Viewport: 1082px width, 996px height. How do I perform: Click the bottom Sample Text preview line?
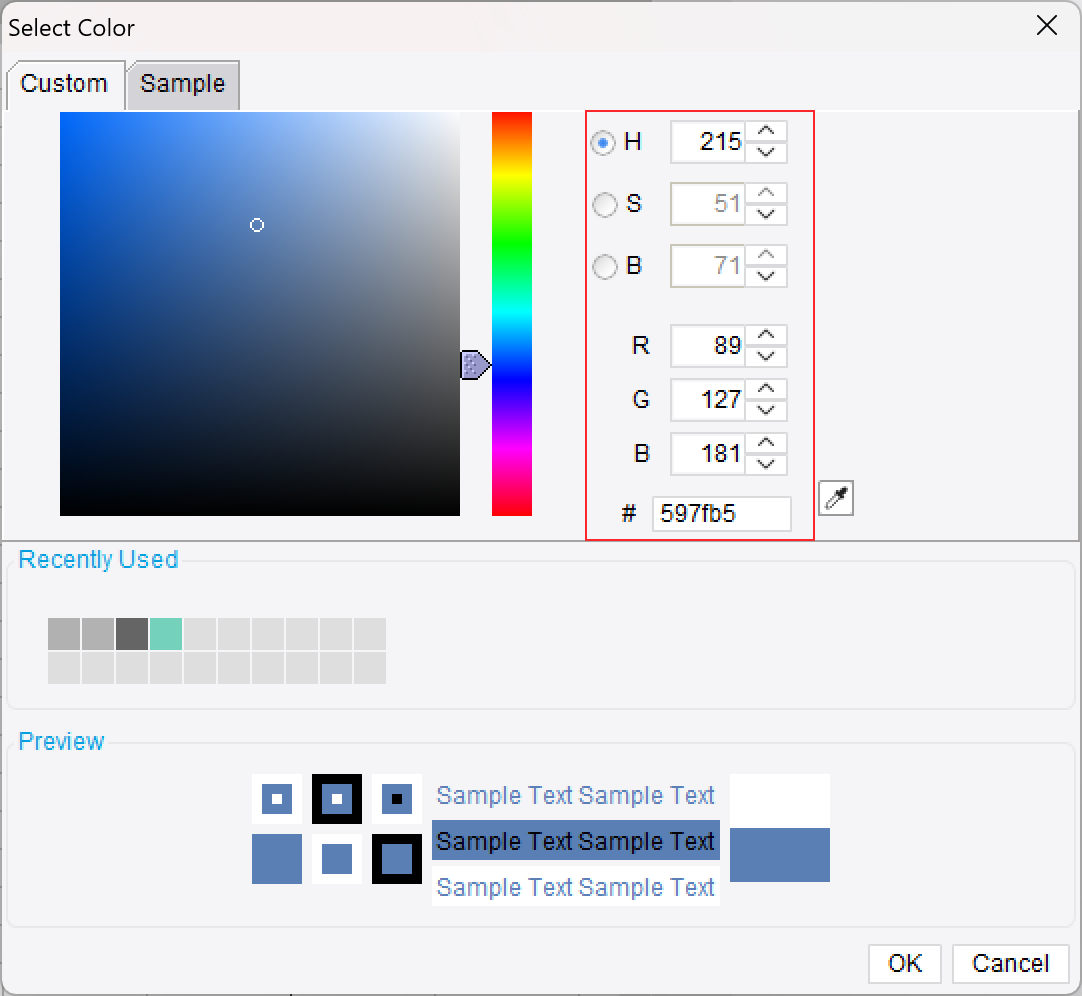[576, 887]
